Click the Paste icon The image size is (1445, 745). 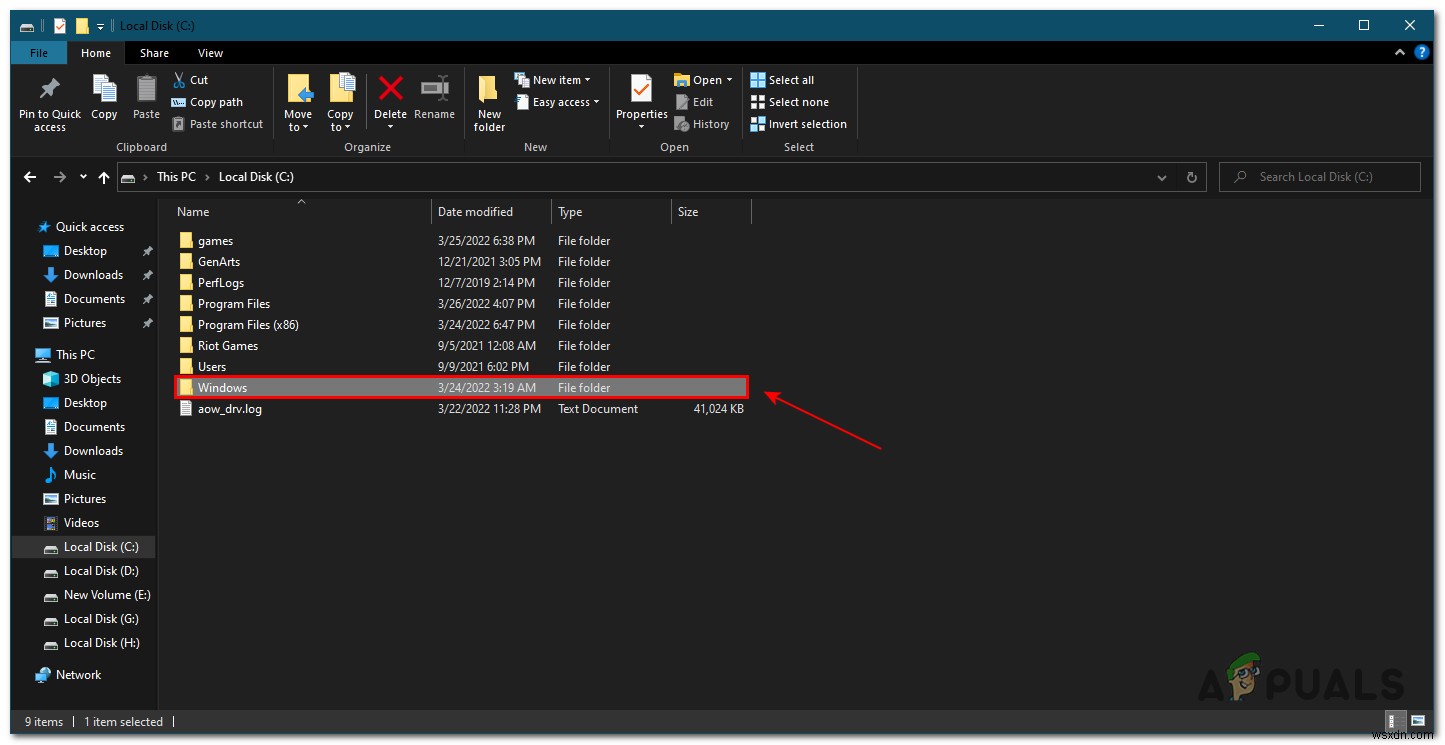[146, 95]
